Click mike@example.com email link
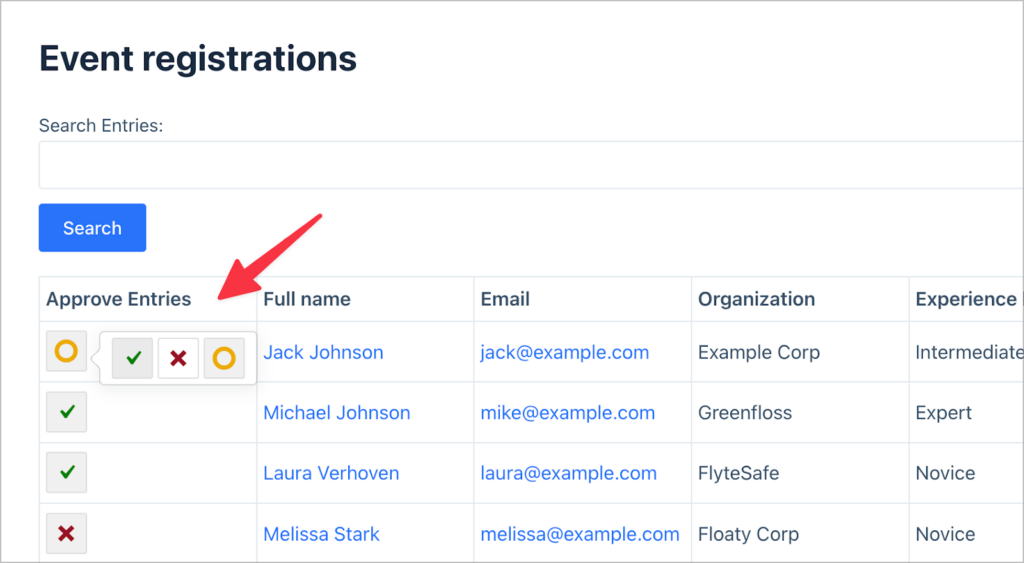The image size is (1024, 563). coord(567,413)
